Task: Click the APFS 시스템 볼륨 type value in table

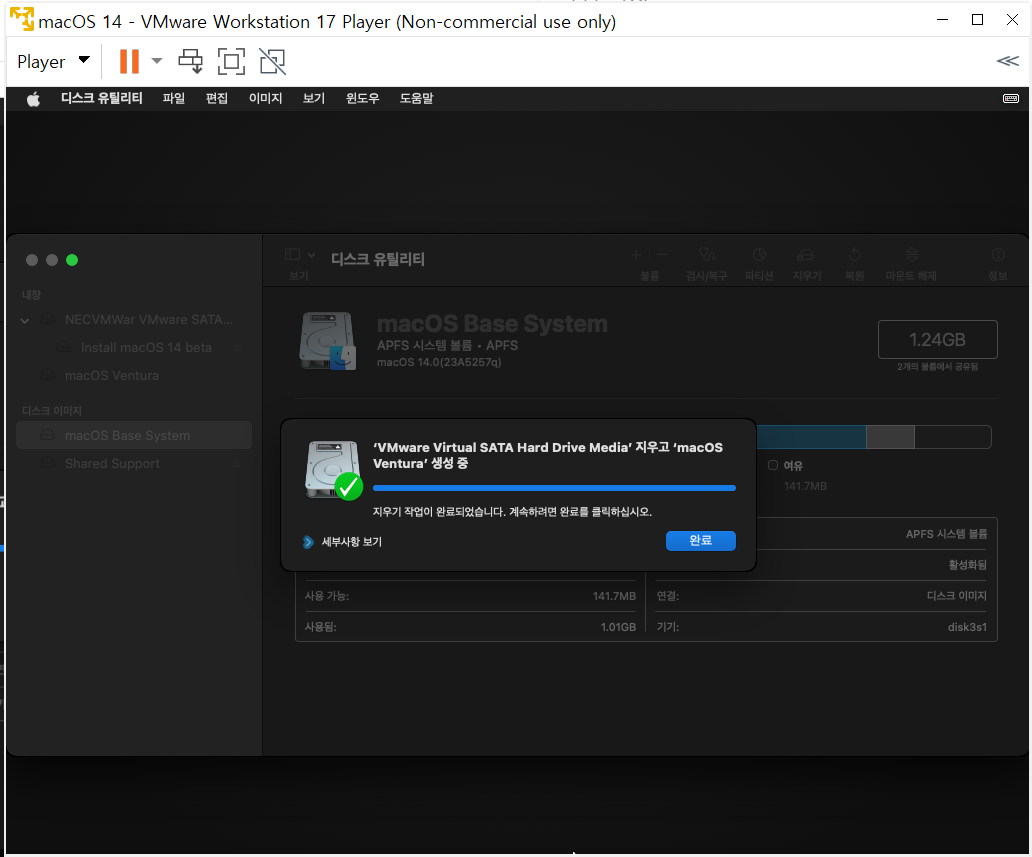Action: tap(946, 534)
